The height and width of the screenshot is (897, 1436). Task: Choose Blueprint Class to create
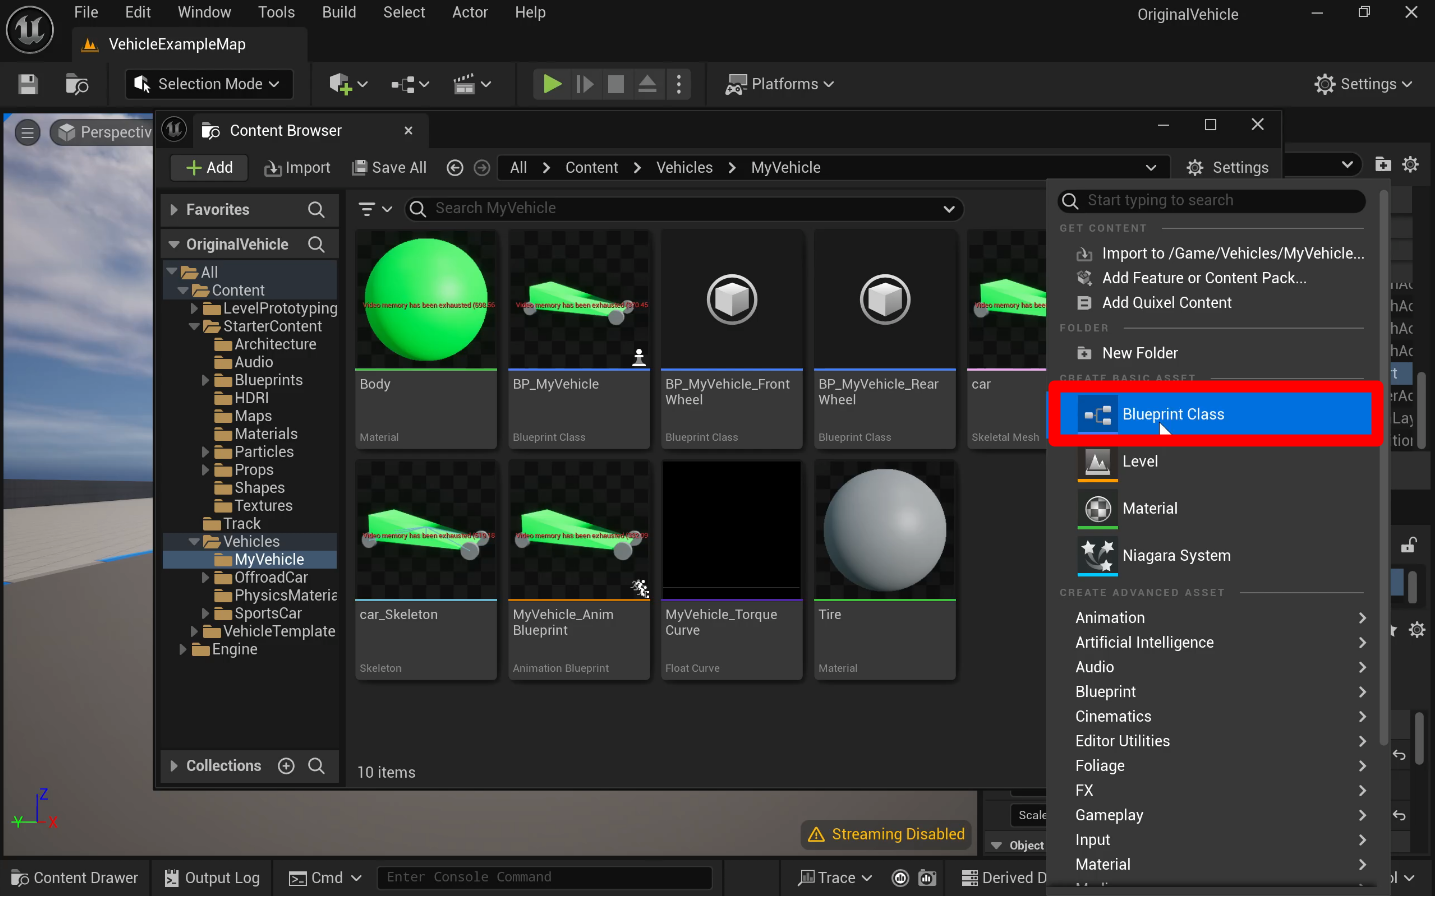(1215, 414)
